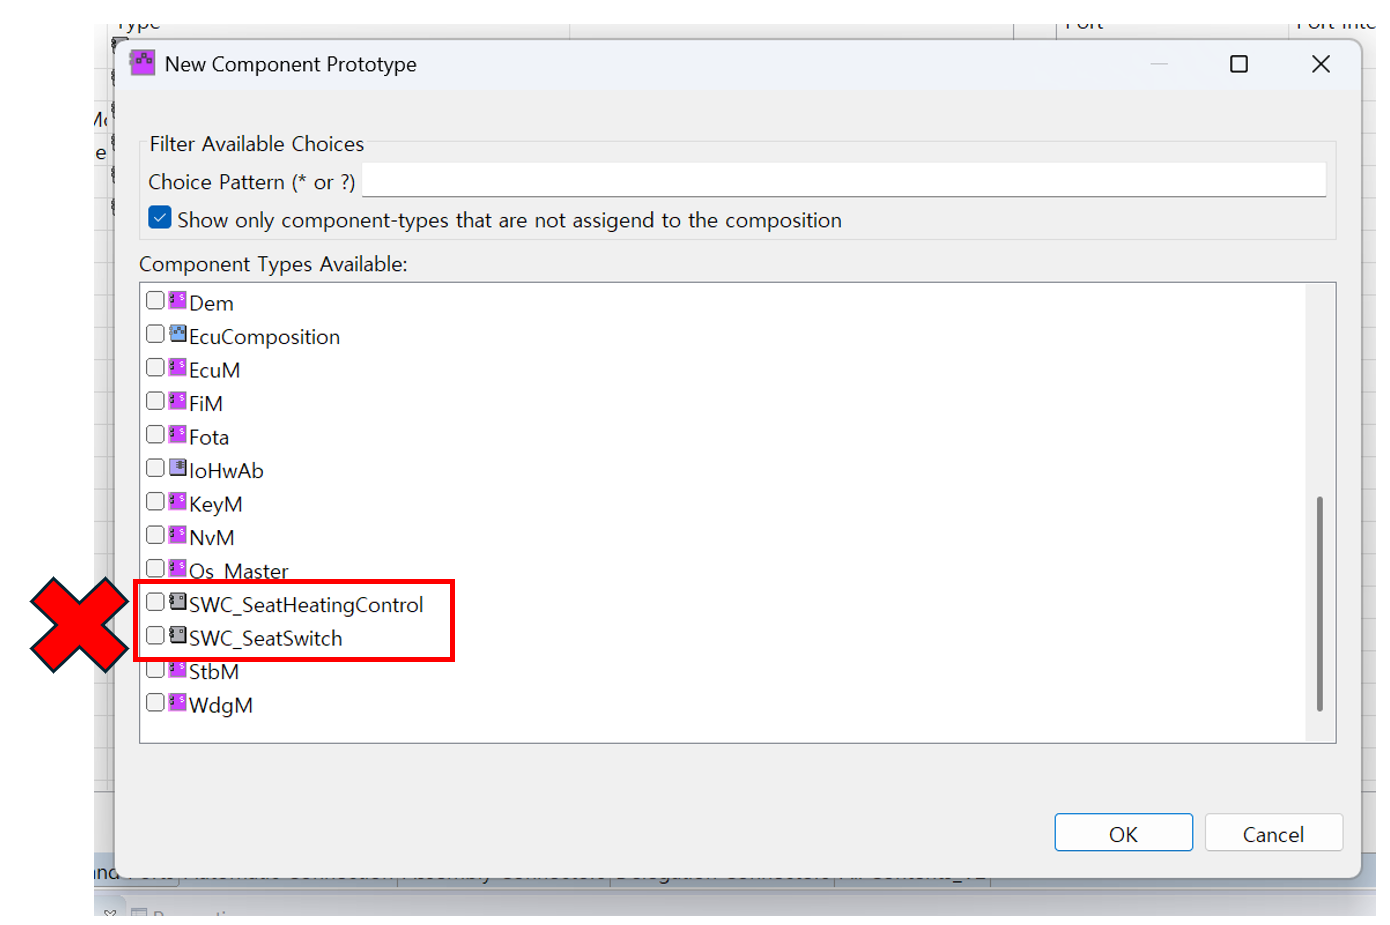This screenshot has height=925, width=1390.
Task: Check the FiM component checkbox
Action: 155,401
